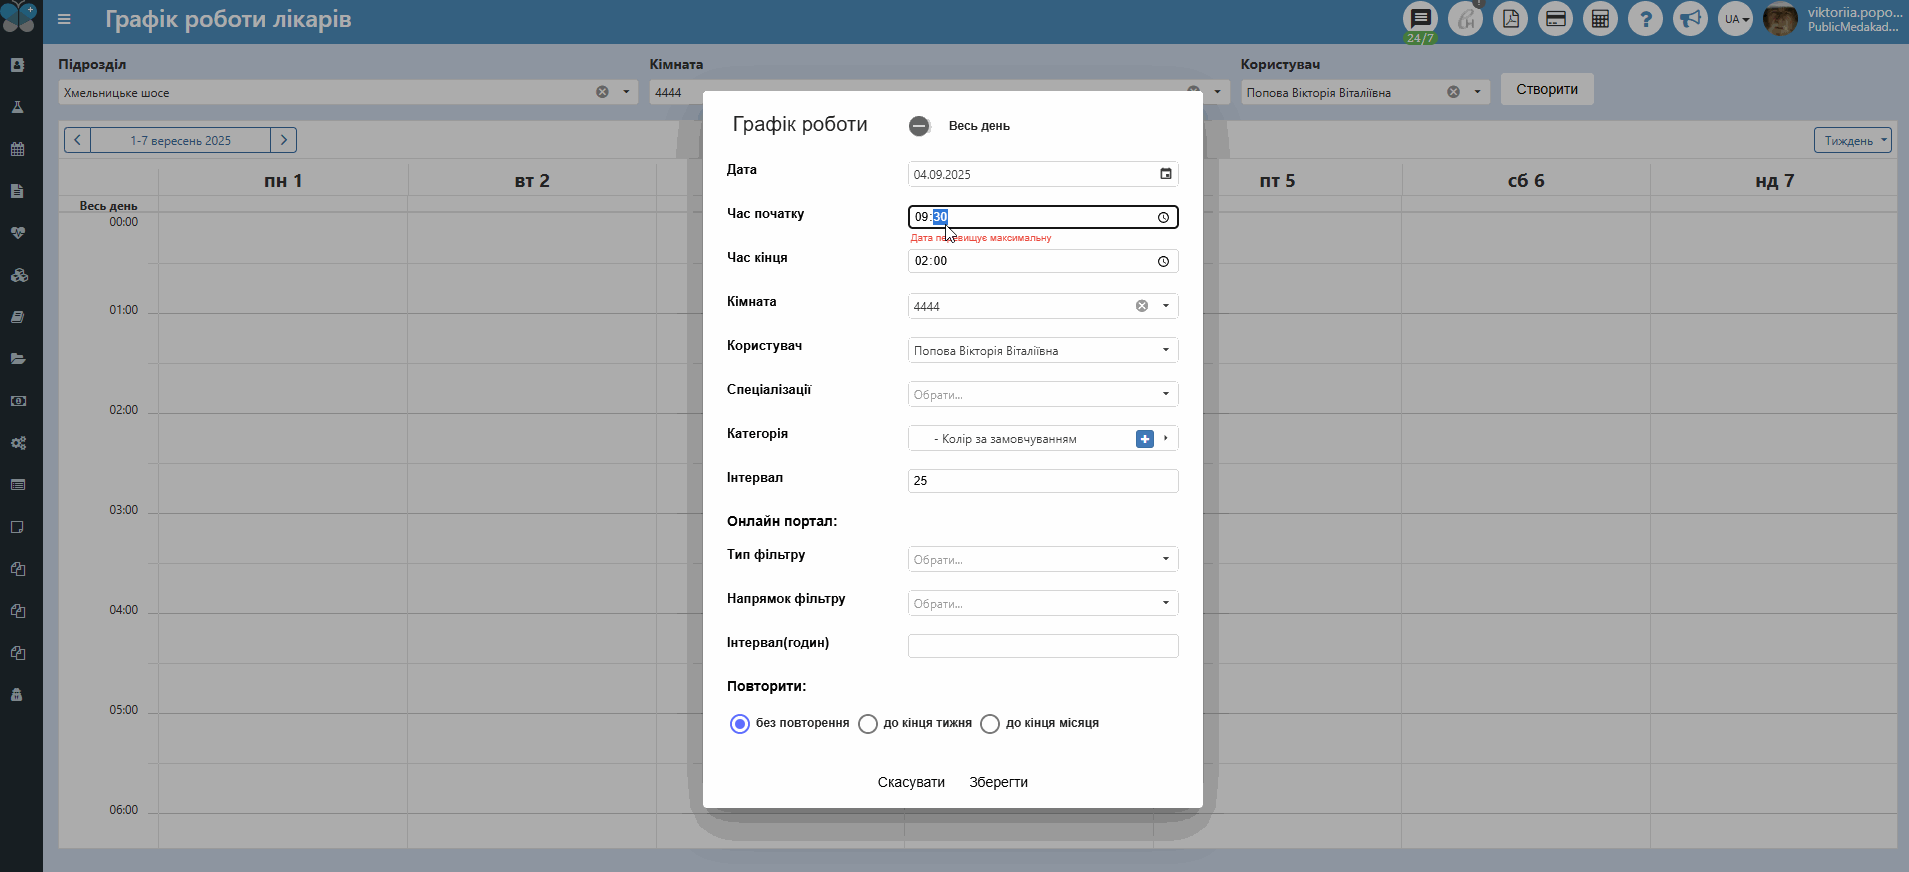Click the user avatar picture
The image size is (1909, 872).
[1780, 19]
